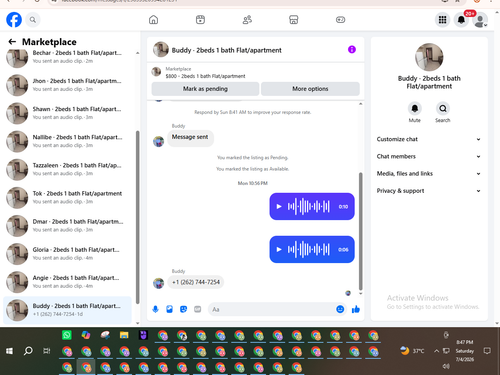Open Task View on taskbar
The height and width of the screenshot is (375, 500).
click(47, 351)
